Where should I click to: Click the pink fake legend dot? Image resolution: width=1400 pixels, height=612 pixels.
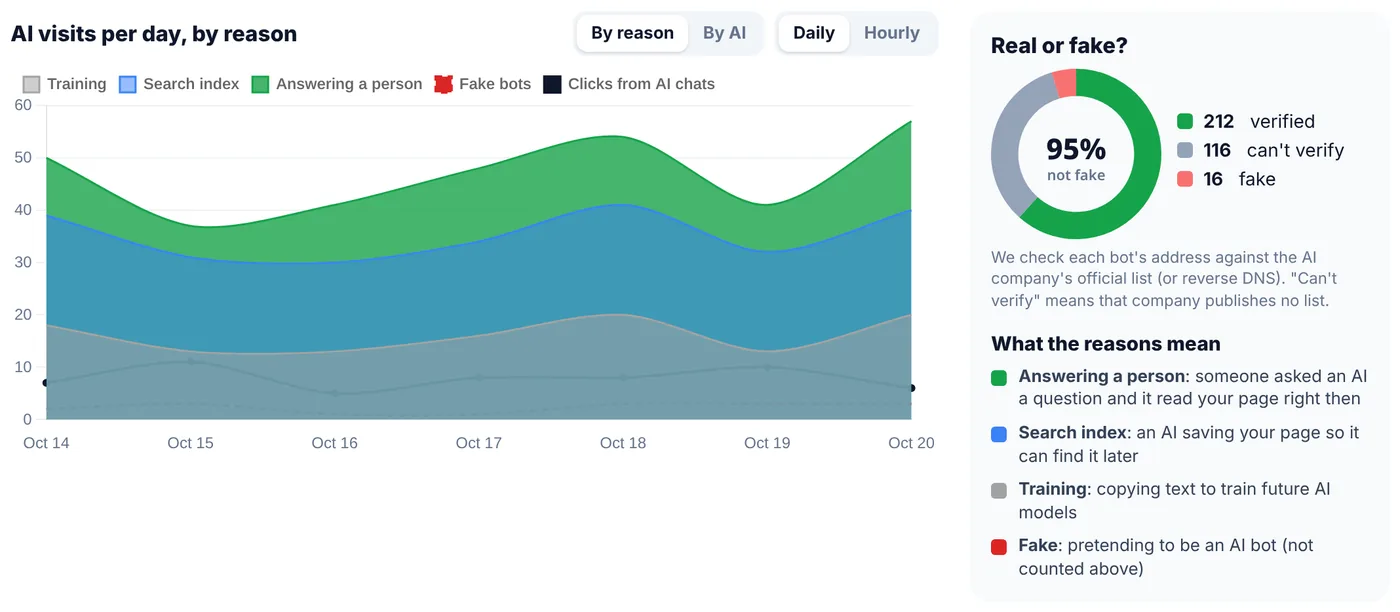(1185, 179)
